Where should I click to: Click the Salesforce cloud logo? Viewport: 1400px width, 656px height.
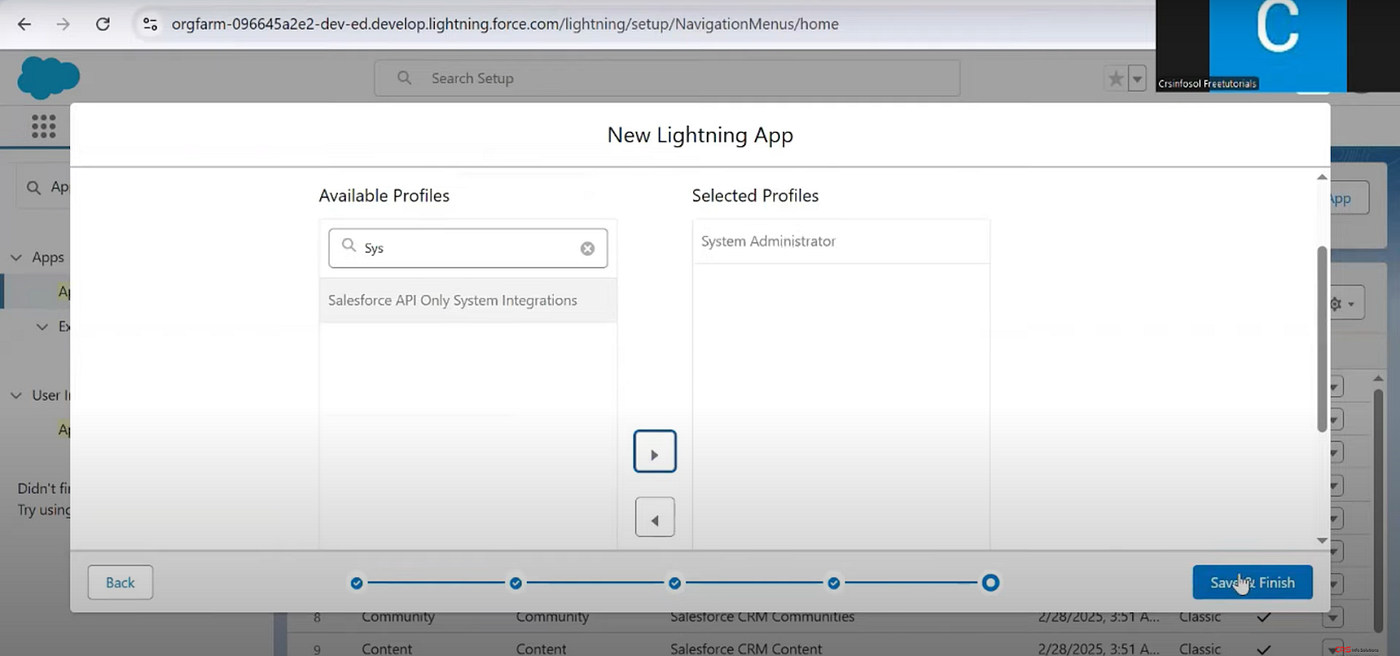click(48, 77)
